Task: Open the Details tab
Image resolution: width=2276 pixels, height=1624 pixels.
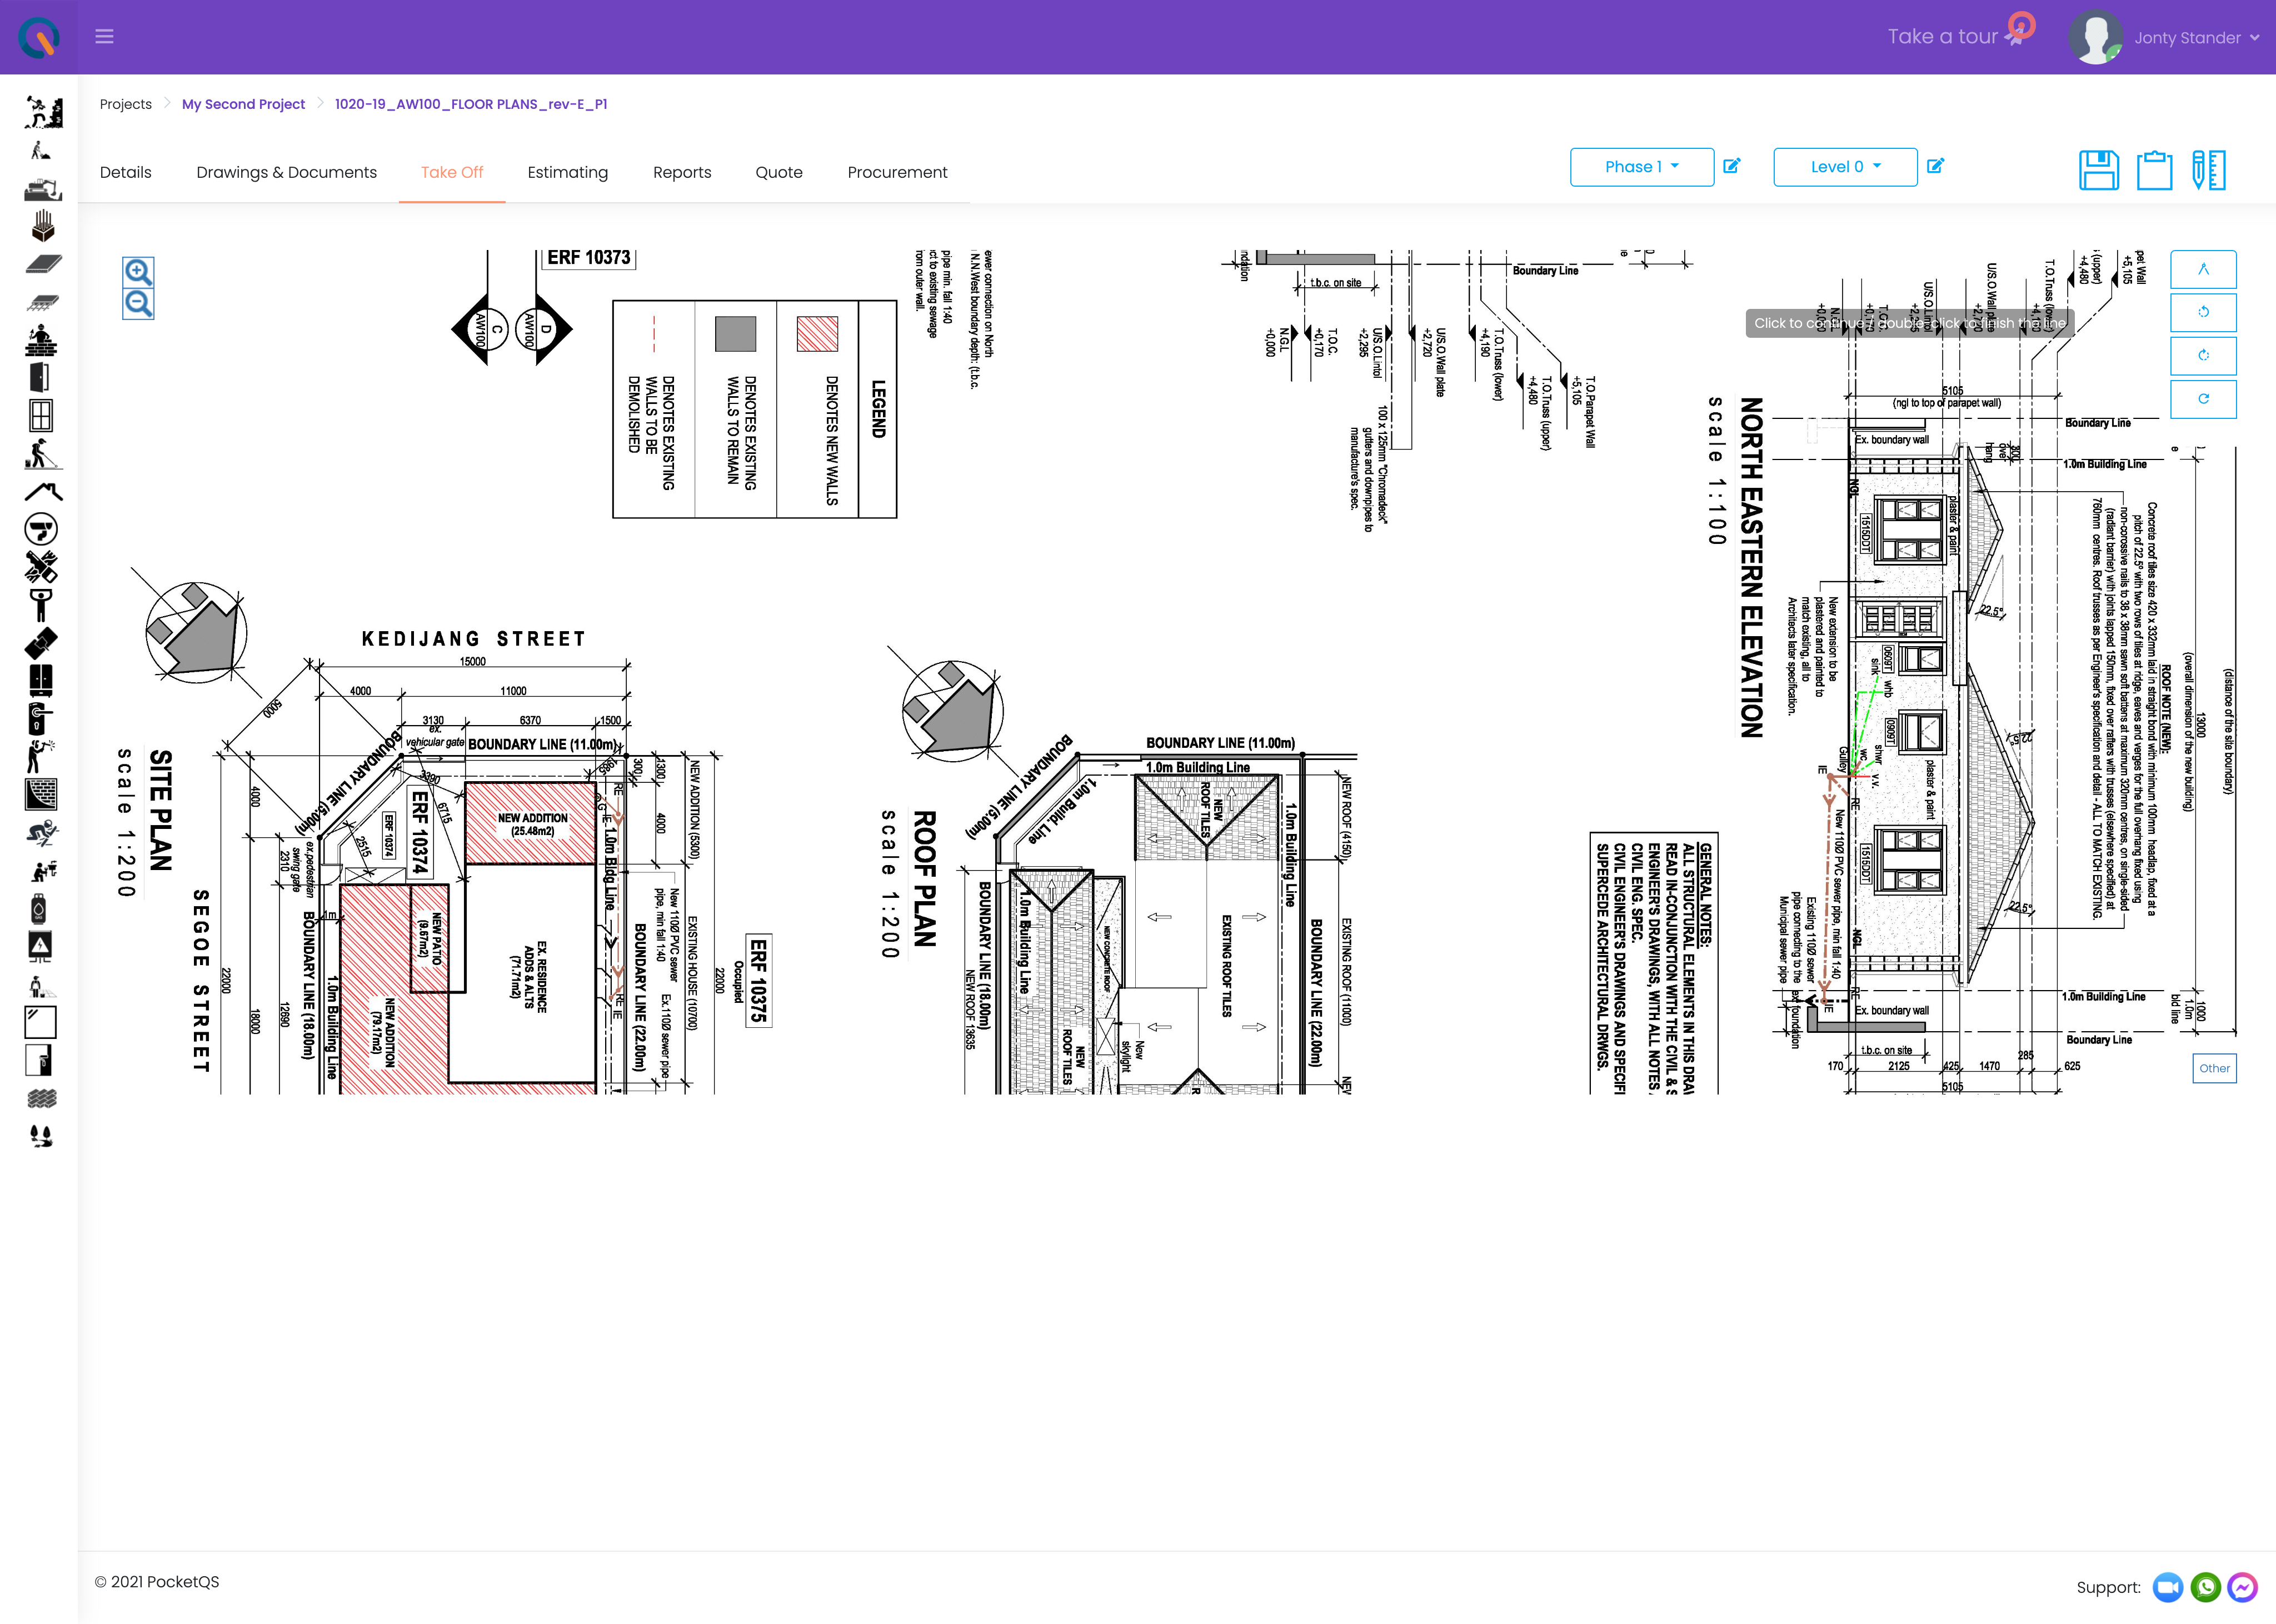Action: pos(126,172)
